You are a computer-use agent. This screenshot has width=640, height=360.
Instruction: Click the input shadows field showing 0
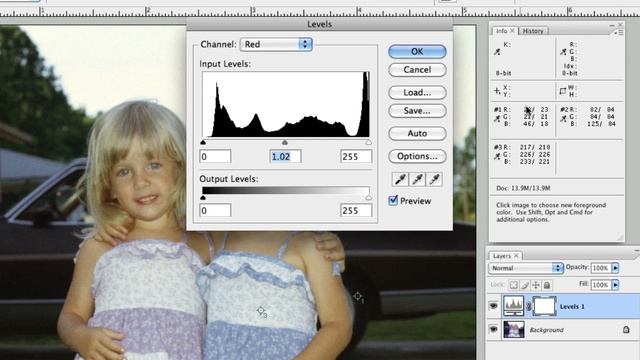(215, 156)
